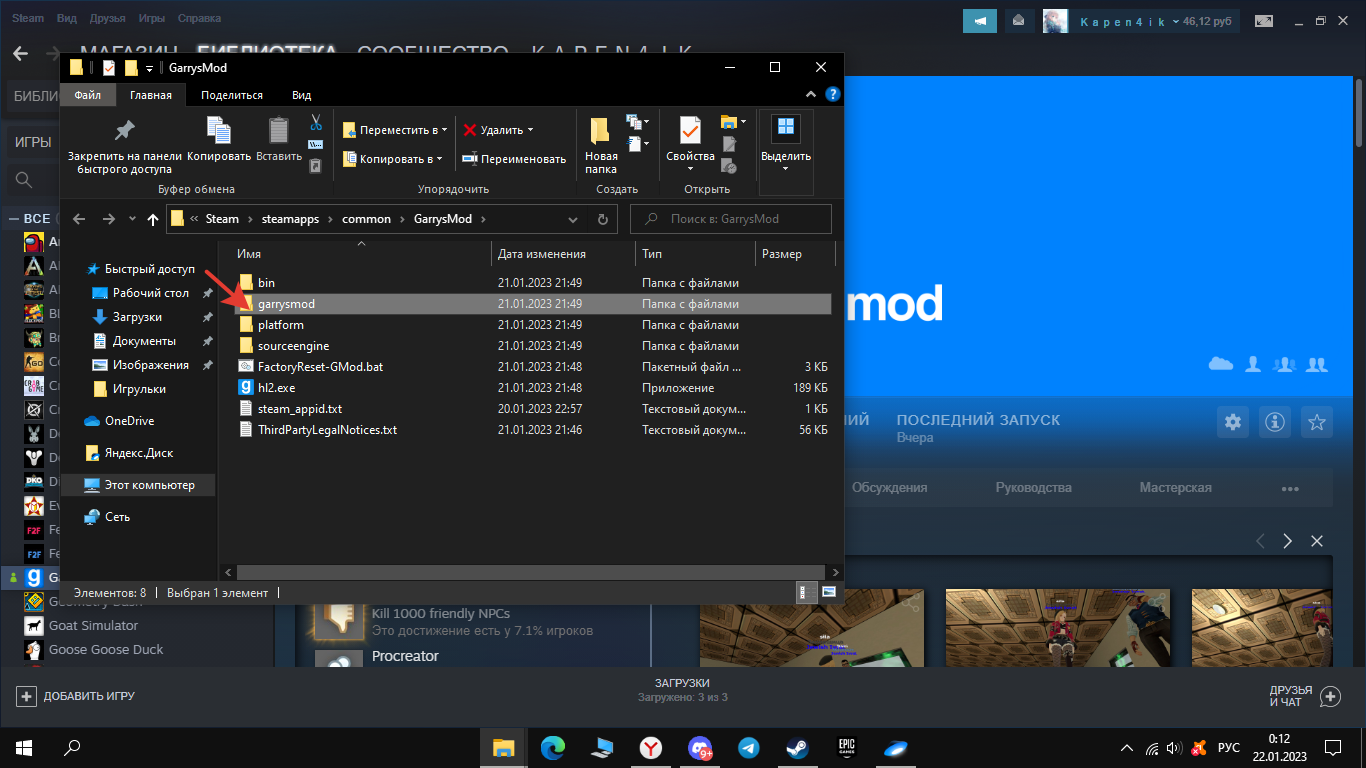Switch Steam to Big Picture mode
This screenshot has width=1366, height=768.
tap(1265, 20)
